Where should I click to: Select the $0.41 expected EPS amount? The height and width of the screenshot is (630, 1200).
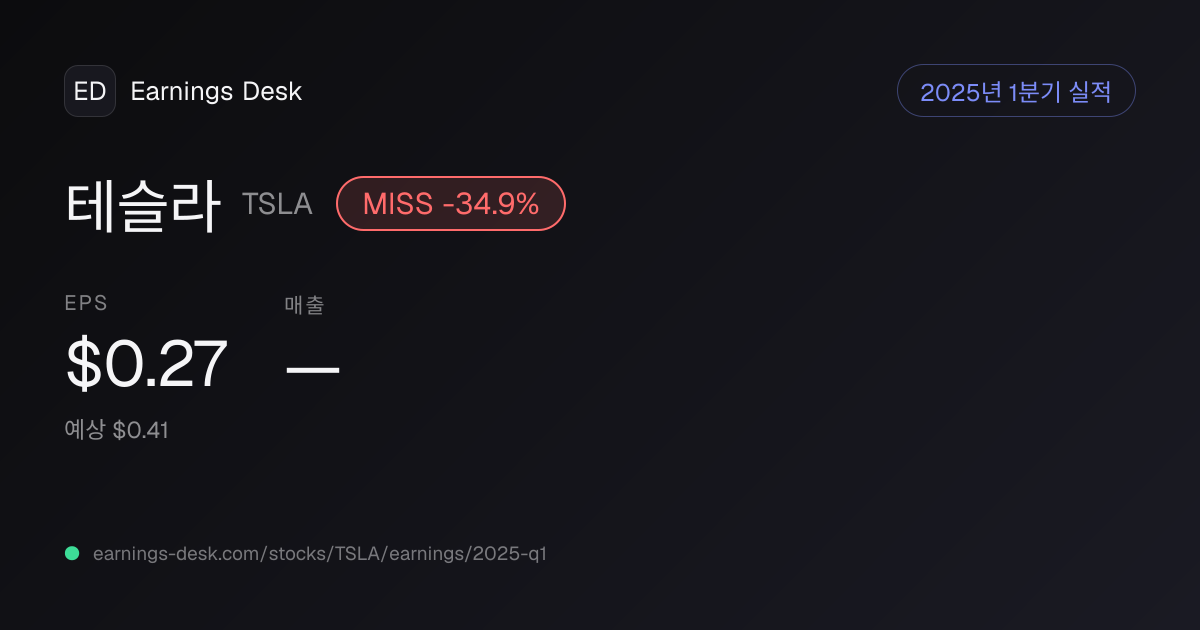(140, 430)
